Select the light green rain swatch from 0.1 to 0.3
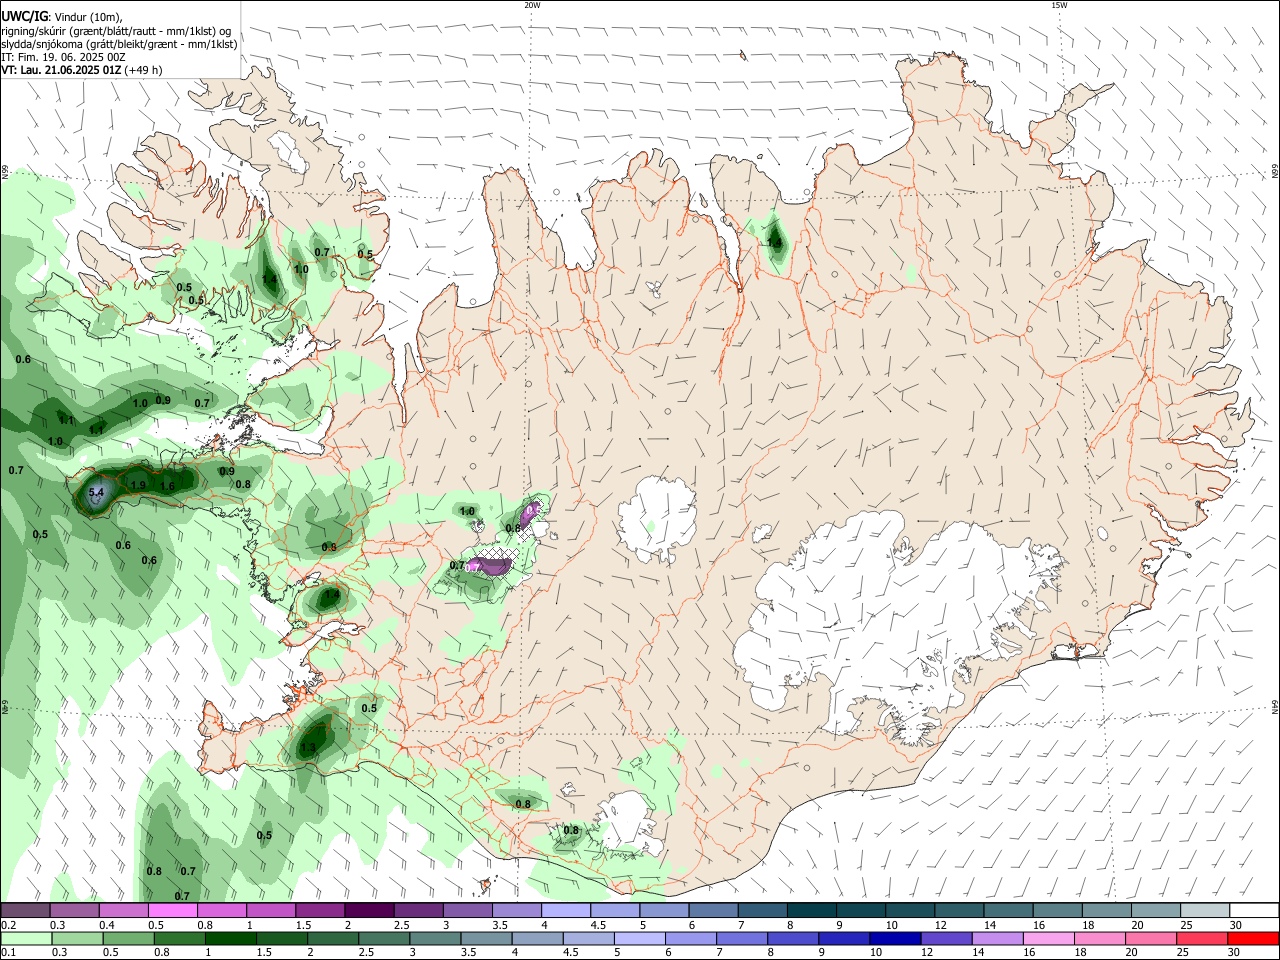The width and height of the screenshot is (1280, 960). 25,938
